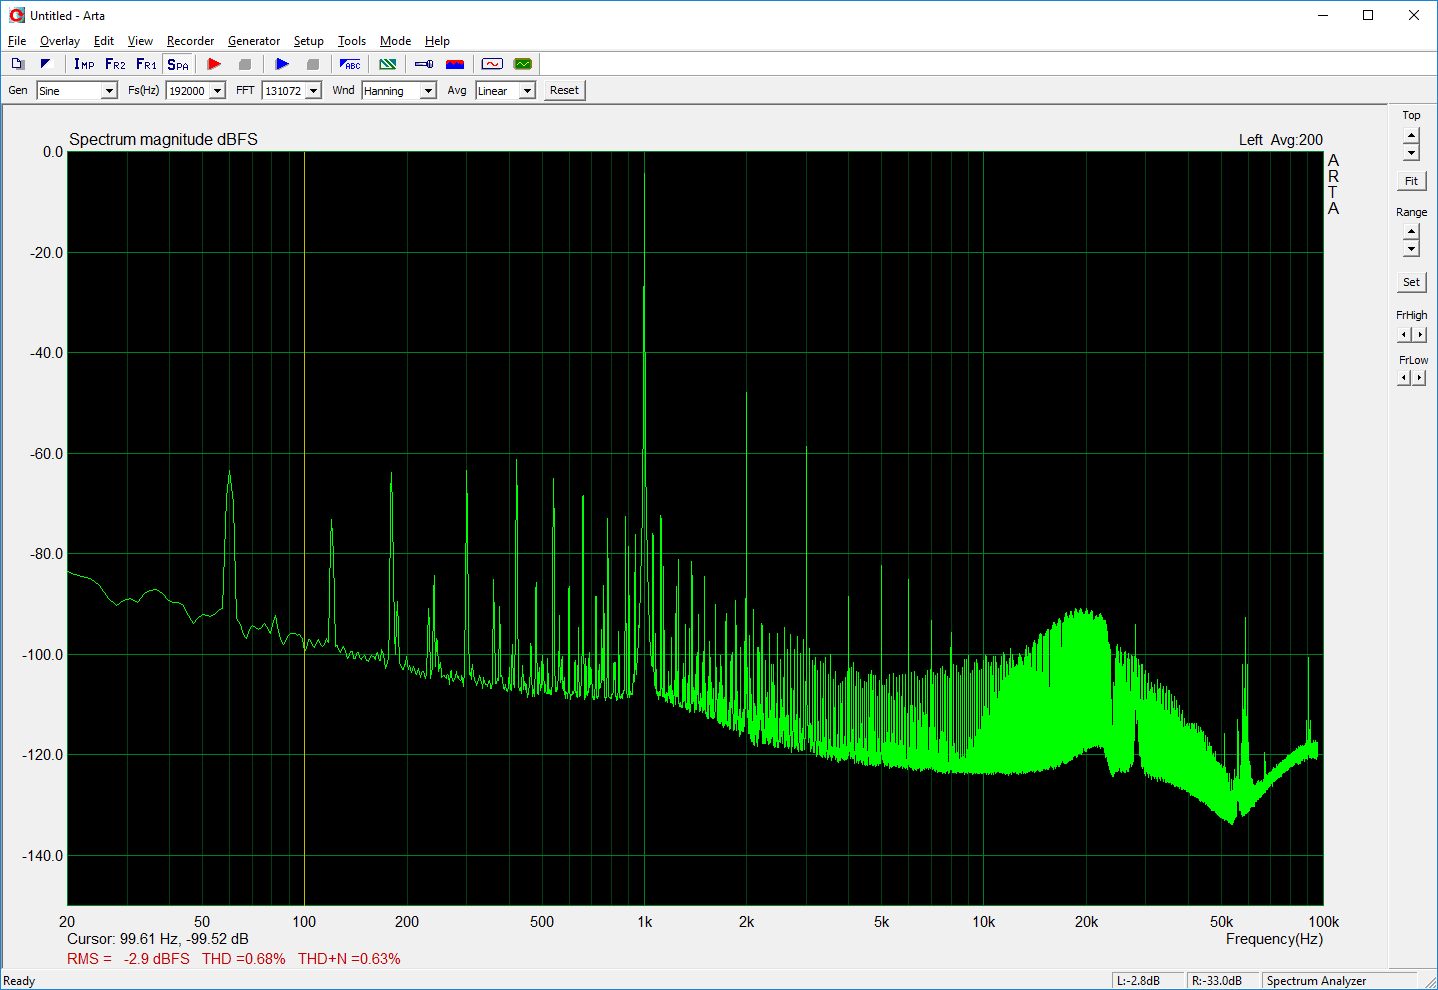
Task: Click the THD =0.68% readout
Action: [x=243, y=959]
